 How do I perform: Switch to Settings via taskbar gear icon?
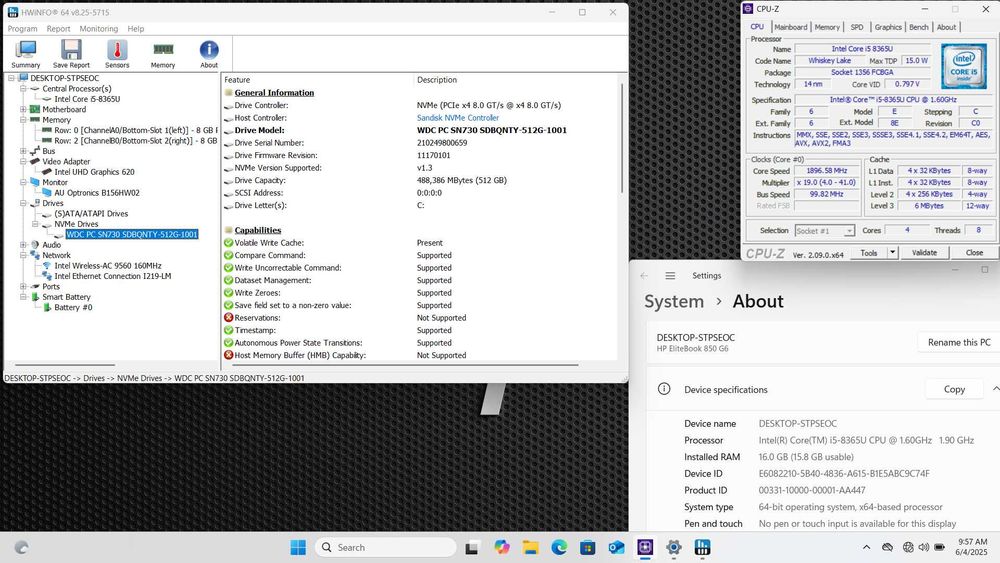(x=673, y=547)
